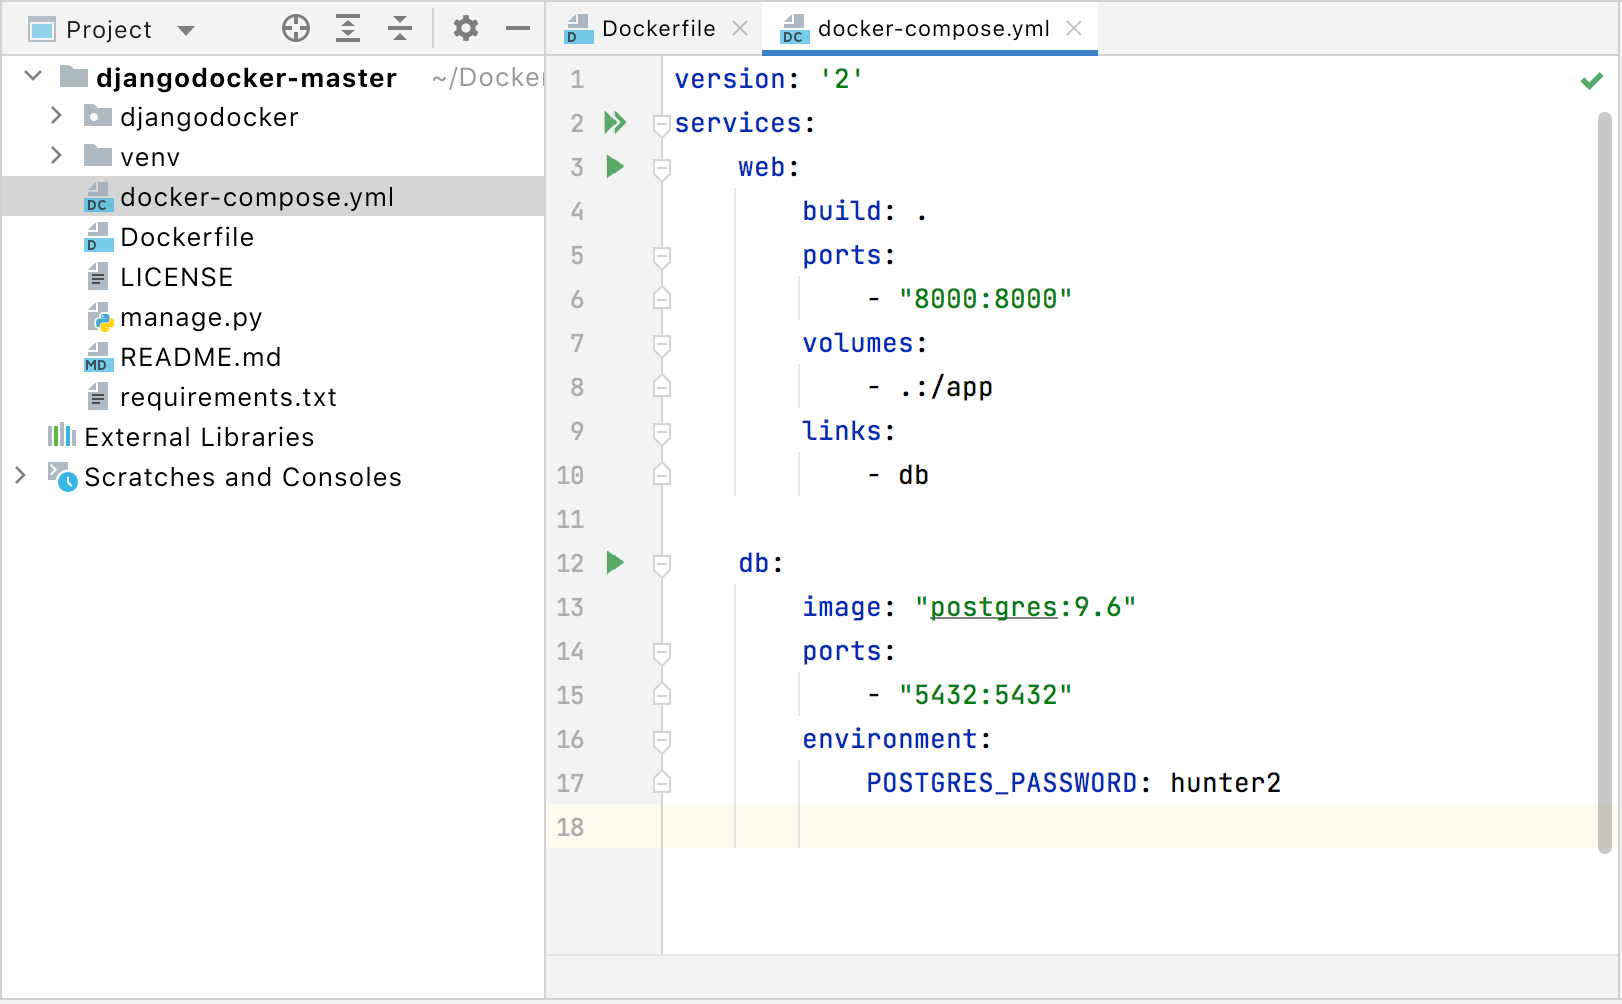Run the db service gutter arrow
The width and height of the screenshot is (1622, 1004).
(615, 563)
